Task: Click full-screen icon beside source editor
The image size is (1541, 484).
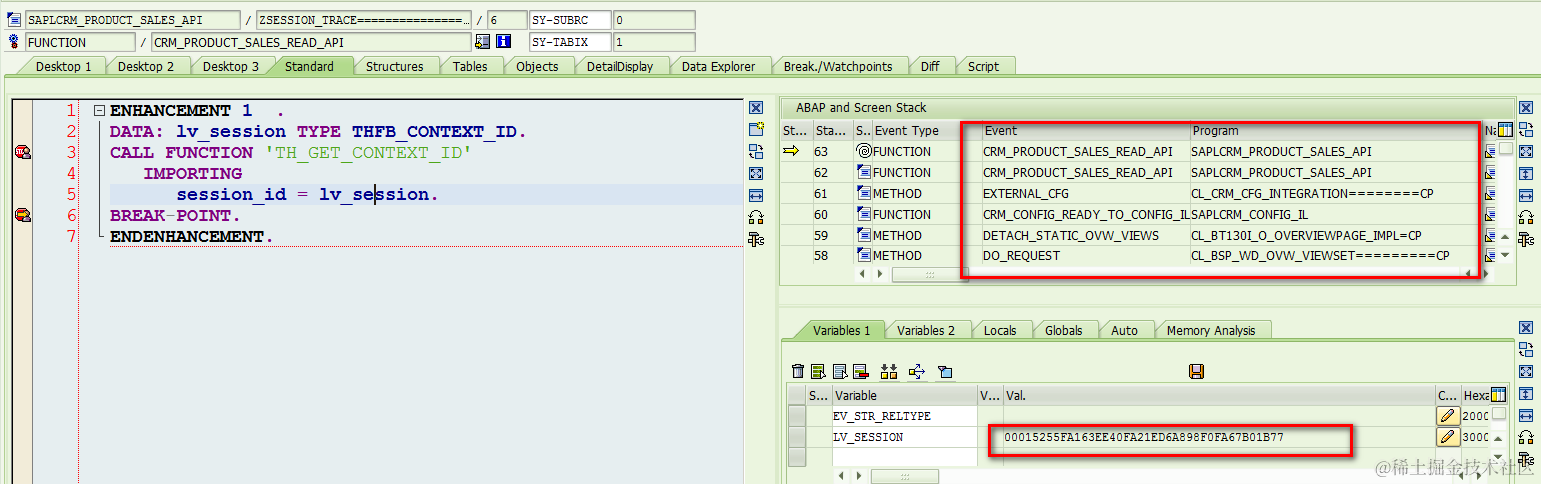Action: 756,174
